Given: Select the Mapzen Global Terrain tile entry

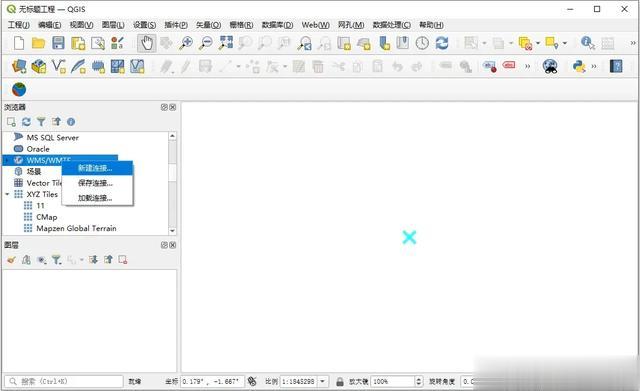Looking at the screenshot, I should pos(76,228).
